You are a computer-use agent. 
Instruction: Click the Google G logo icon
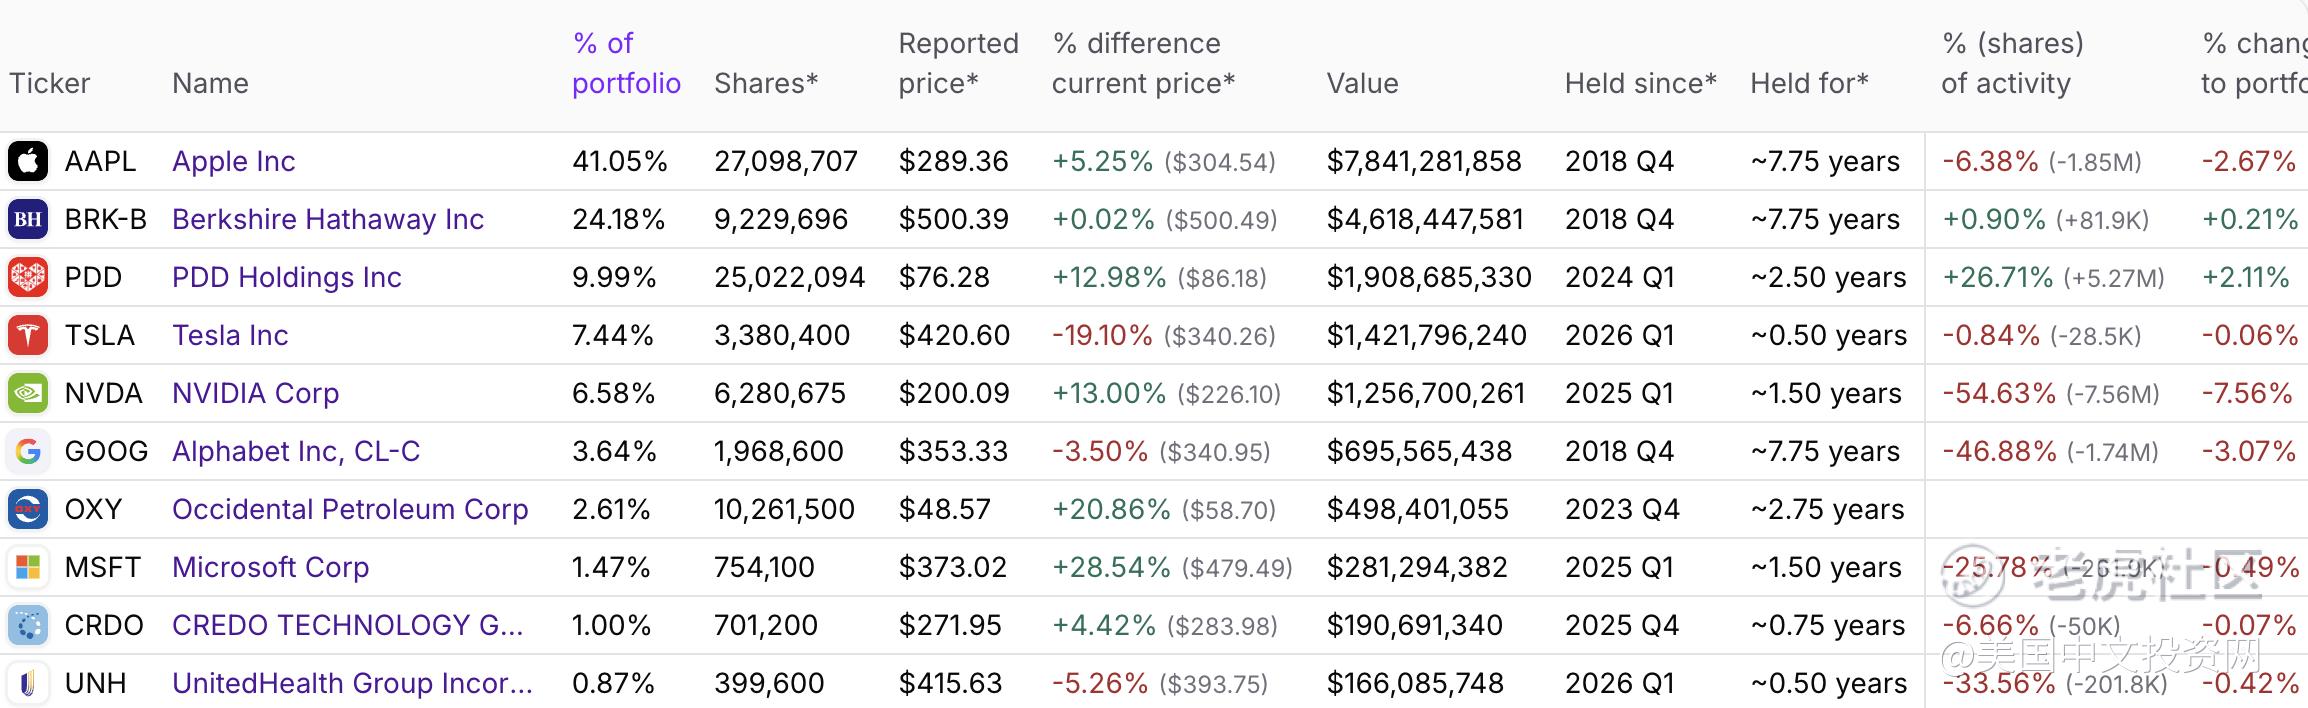coord(28,451)
